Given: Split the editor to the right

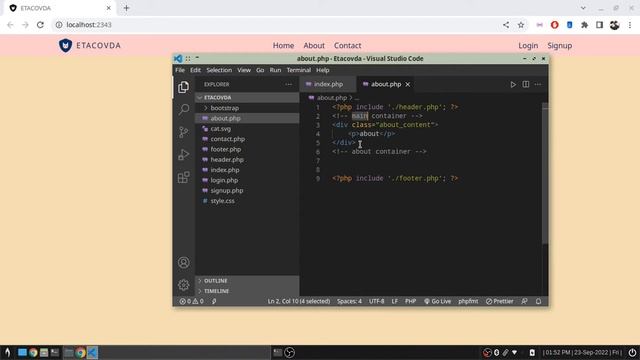Looking at the screenshot, I should pos(526,84).
